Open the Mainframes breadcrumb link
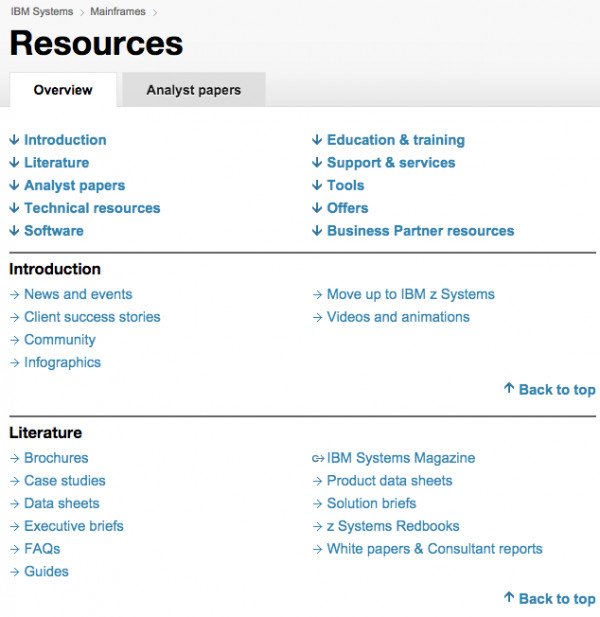 pyautogui.click(x=118, y=11)
